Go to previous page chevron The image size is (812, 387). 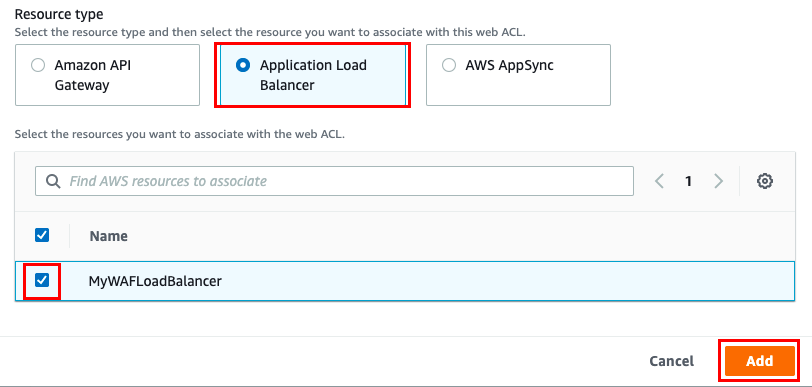point(659,181)
